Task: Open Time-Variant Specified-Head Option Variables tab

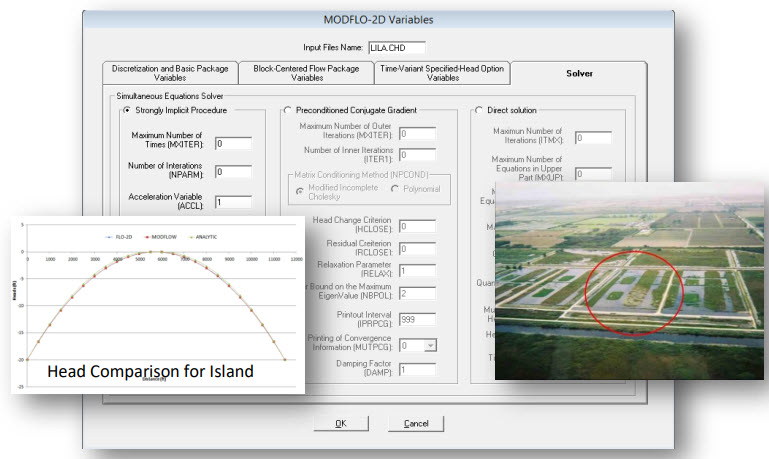Action: tap(442, 73)
